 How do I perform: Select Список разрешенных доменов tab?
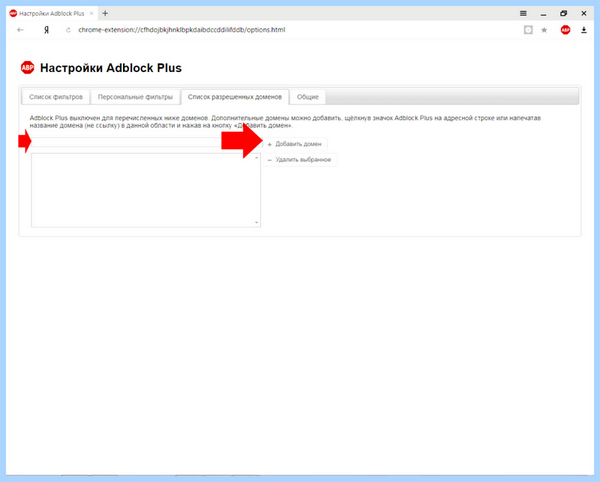(x=235, y=97)
